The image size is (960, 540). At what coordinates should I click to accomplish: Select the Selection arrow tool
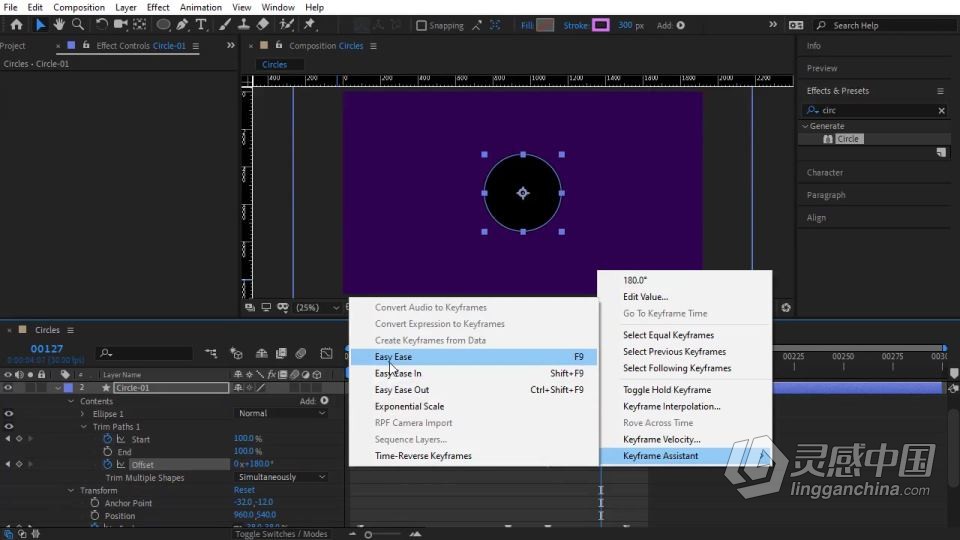pos(40,24)
